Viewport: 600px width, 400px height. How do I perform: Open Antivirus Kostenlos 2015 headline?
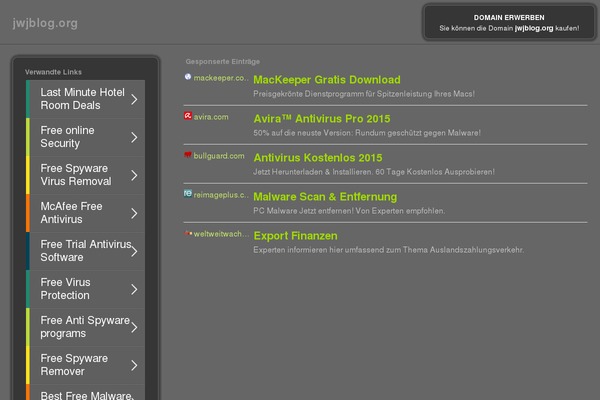[318, 158]
